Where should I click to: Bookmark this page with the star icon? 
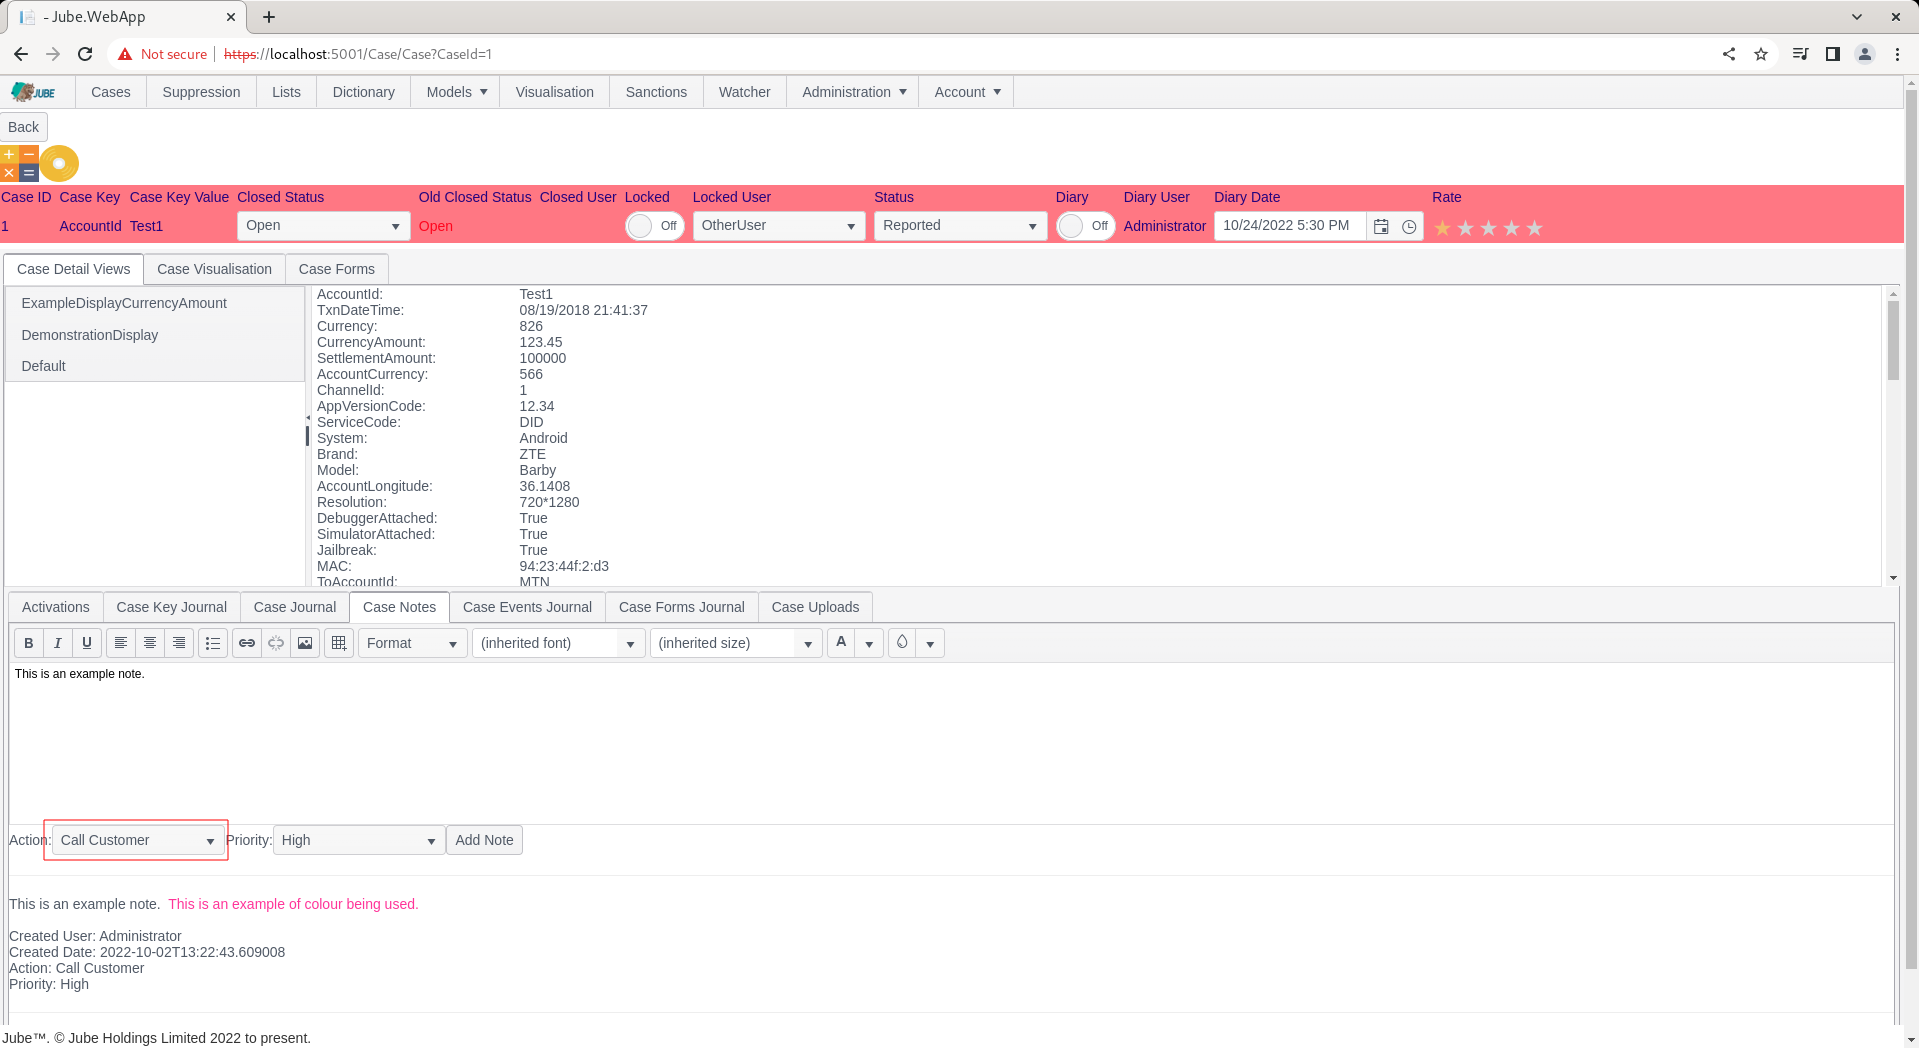click(1761, 54)
